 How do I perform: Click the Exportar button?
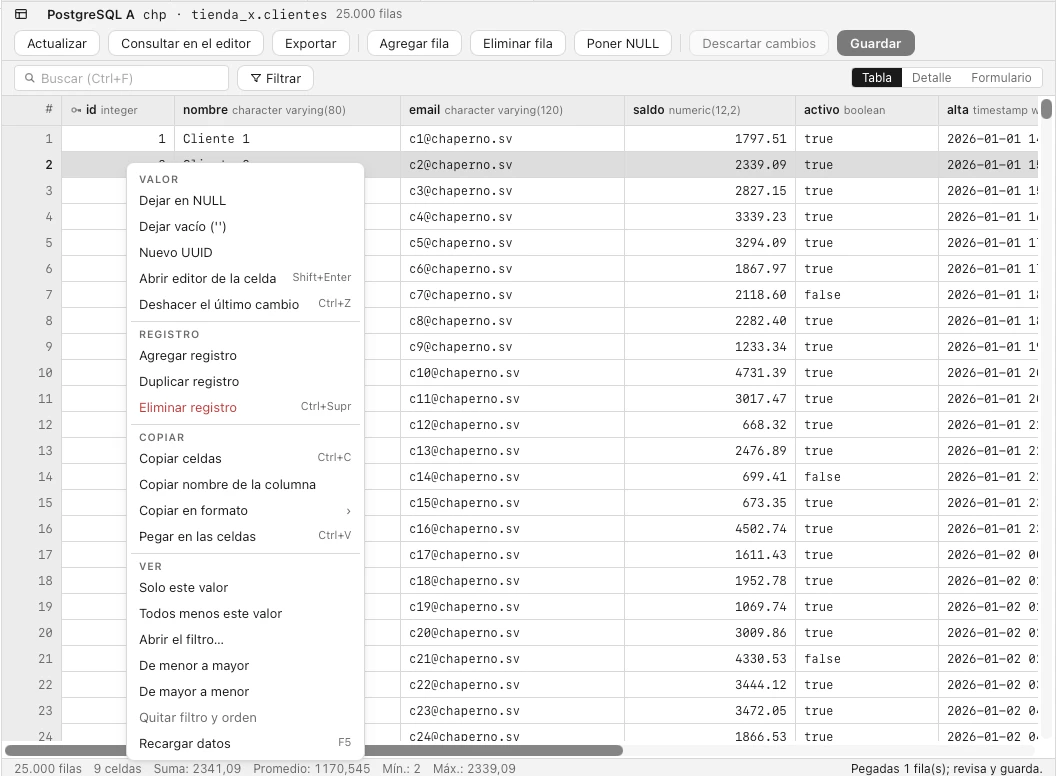pyautogui.click(x=310, y=43)
